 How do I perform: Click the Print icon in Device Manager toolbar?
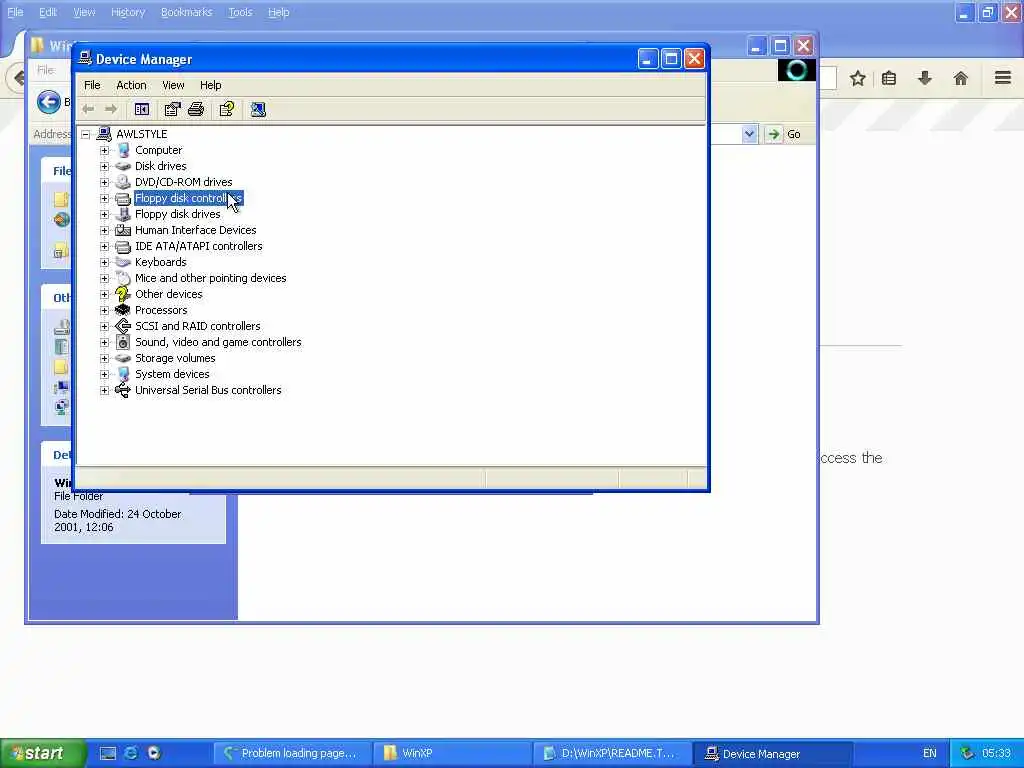[x=196, y=110]
